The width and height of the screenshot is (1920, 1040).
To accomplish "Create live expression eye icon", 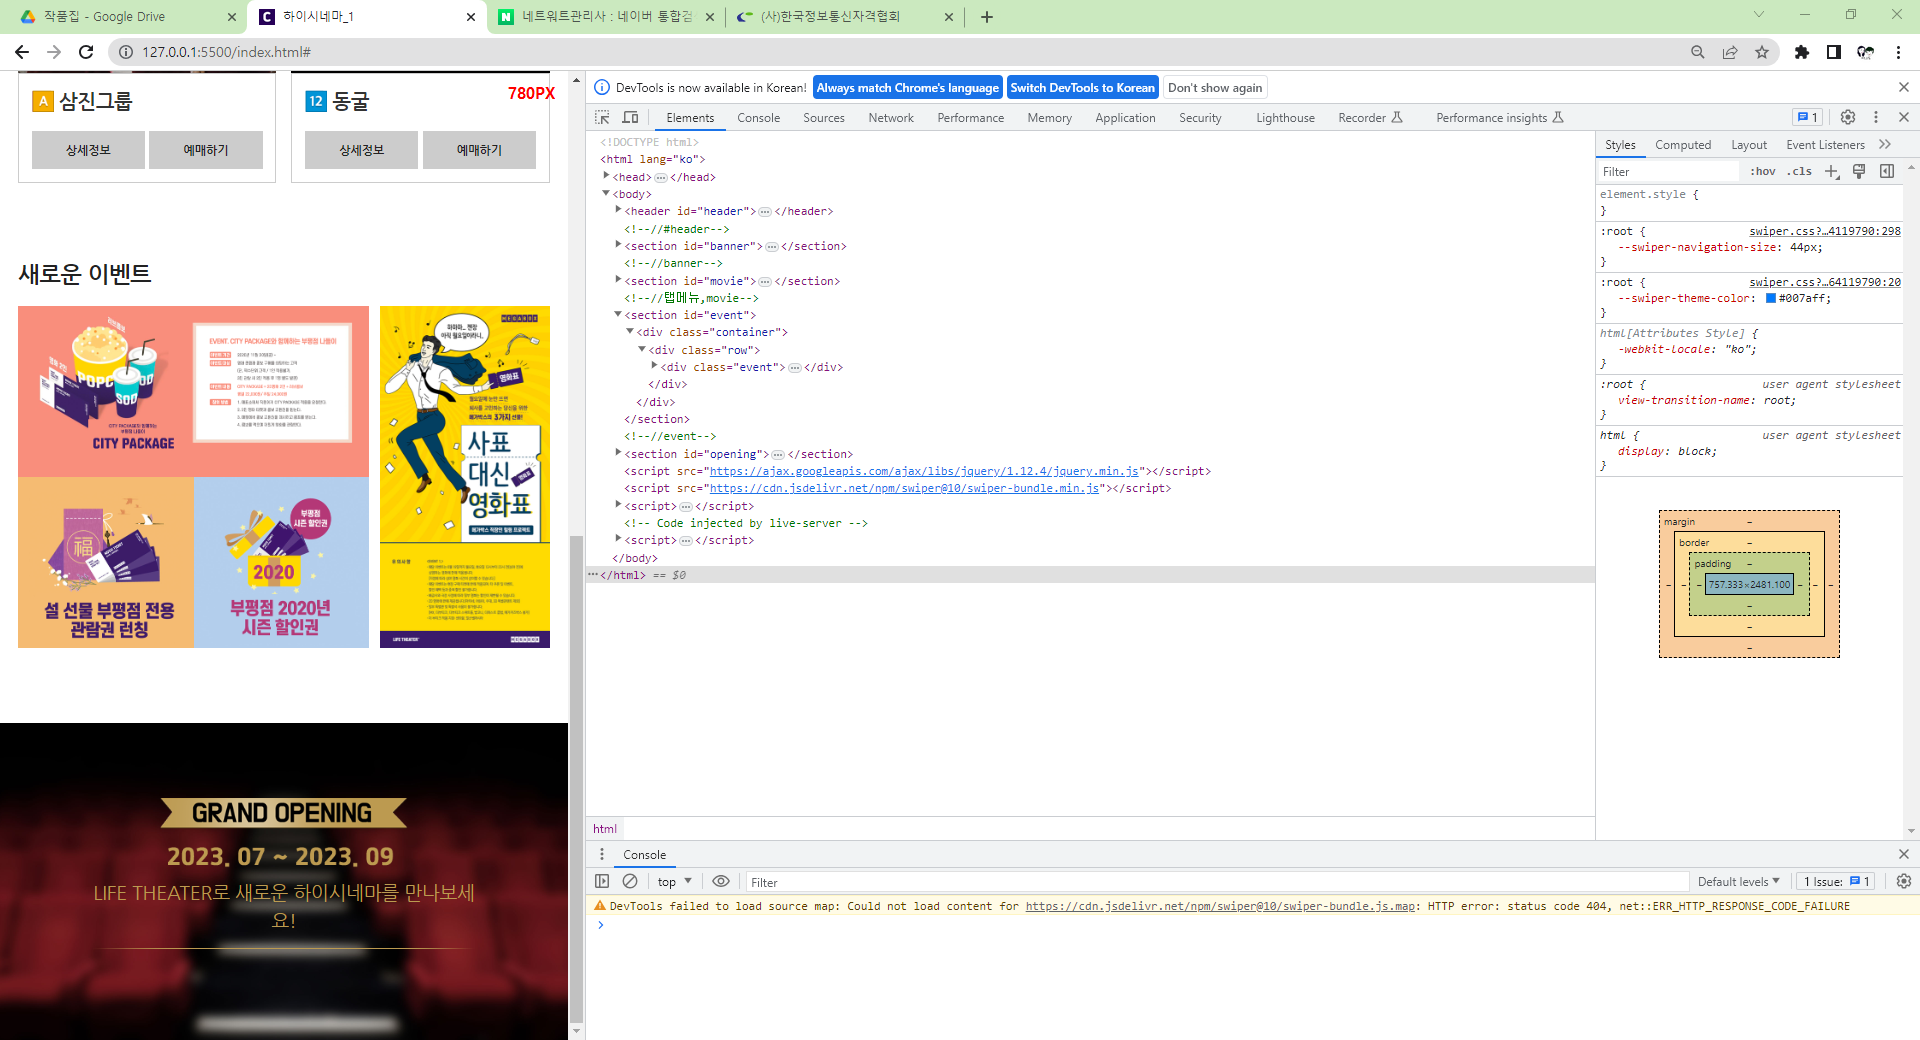I will pyautogui.click(x=721, y=881).
